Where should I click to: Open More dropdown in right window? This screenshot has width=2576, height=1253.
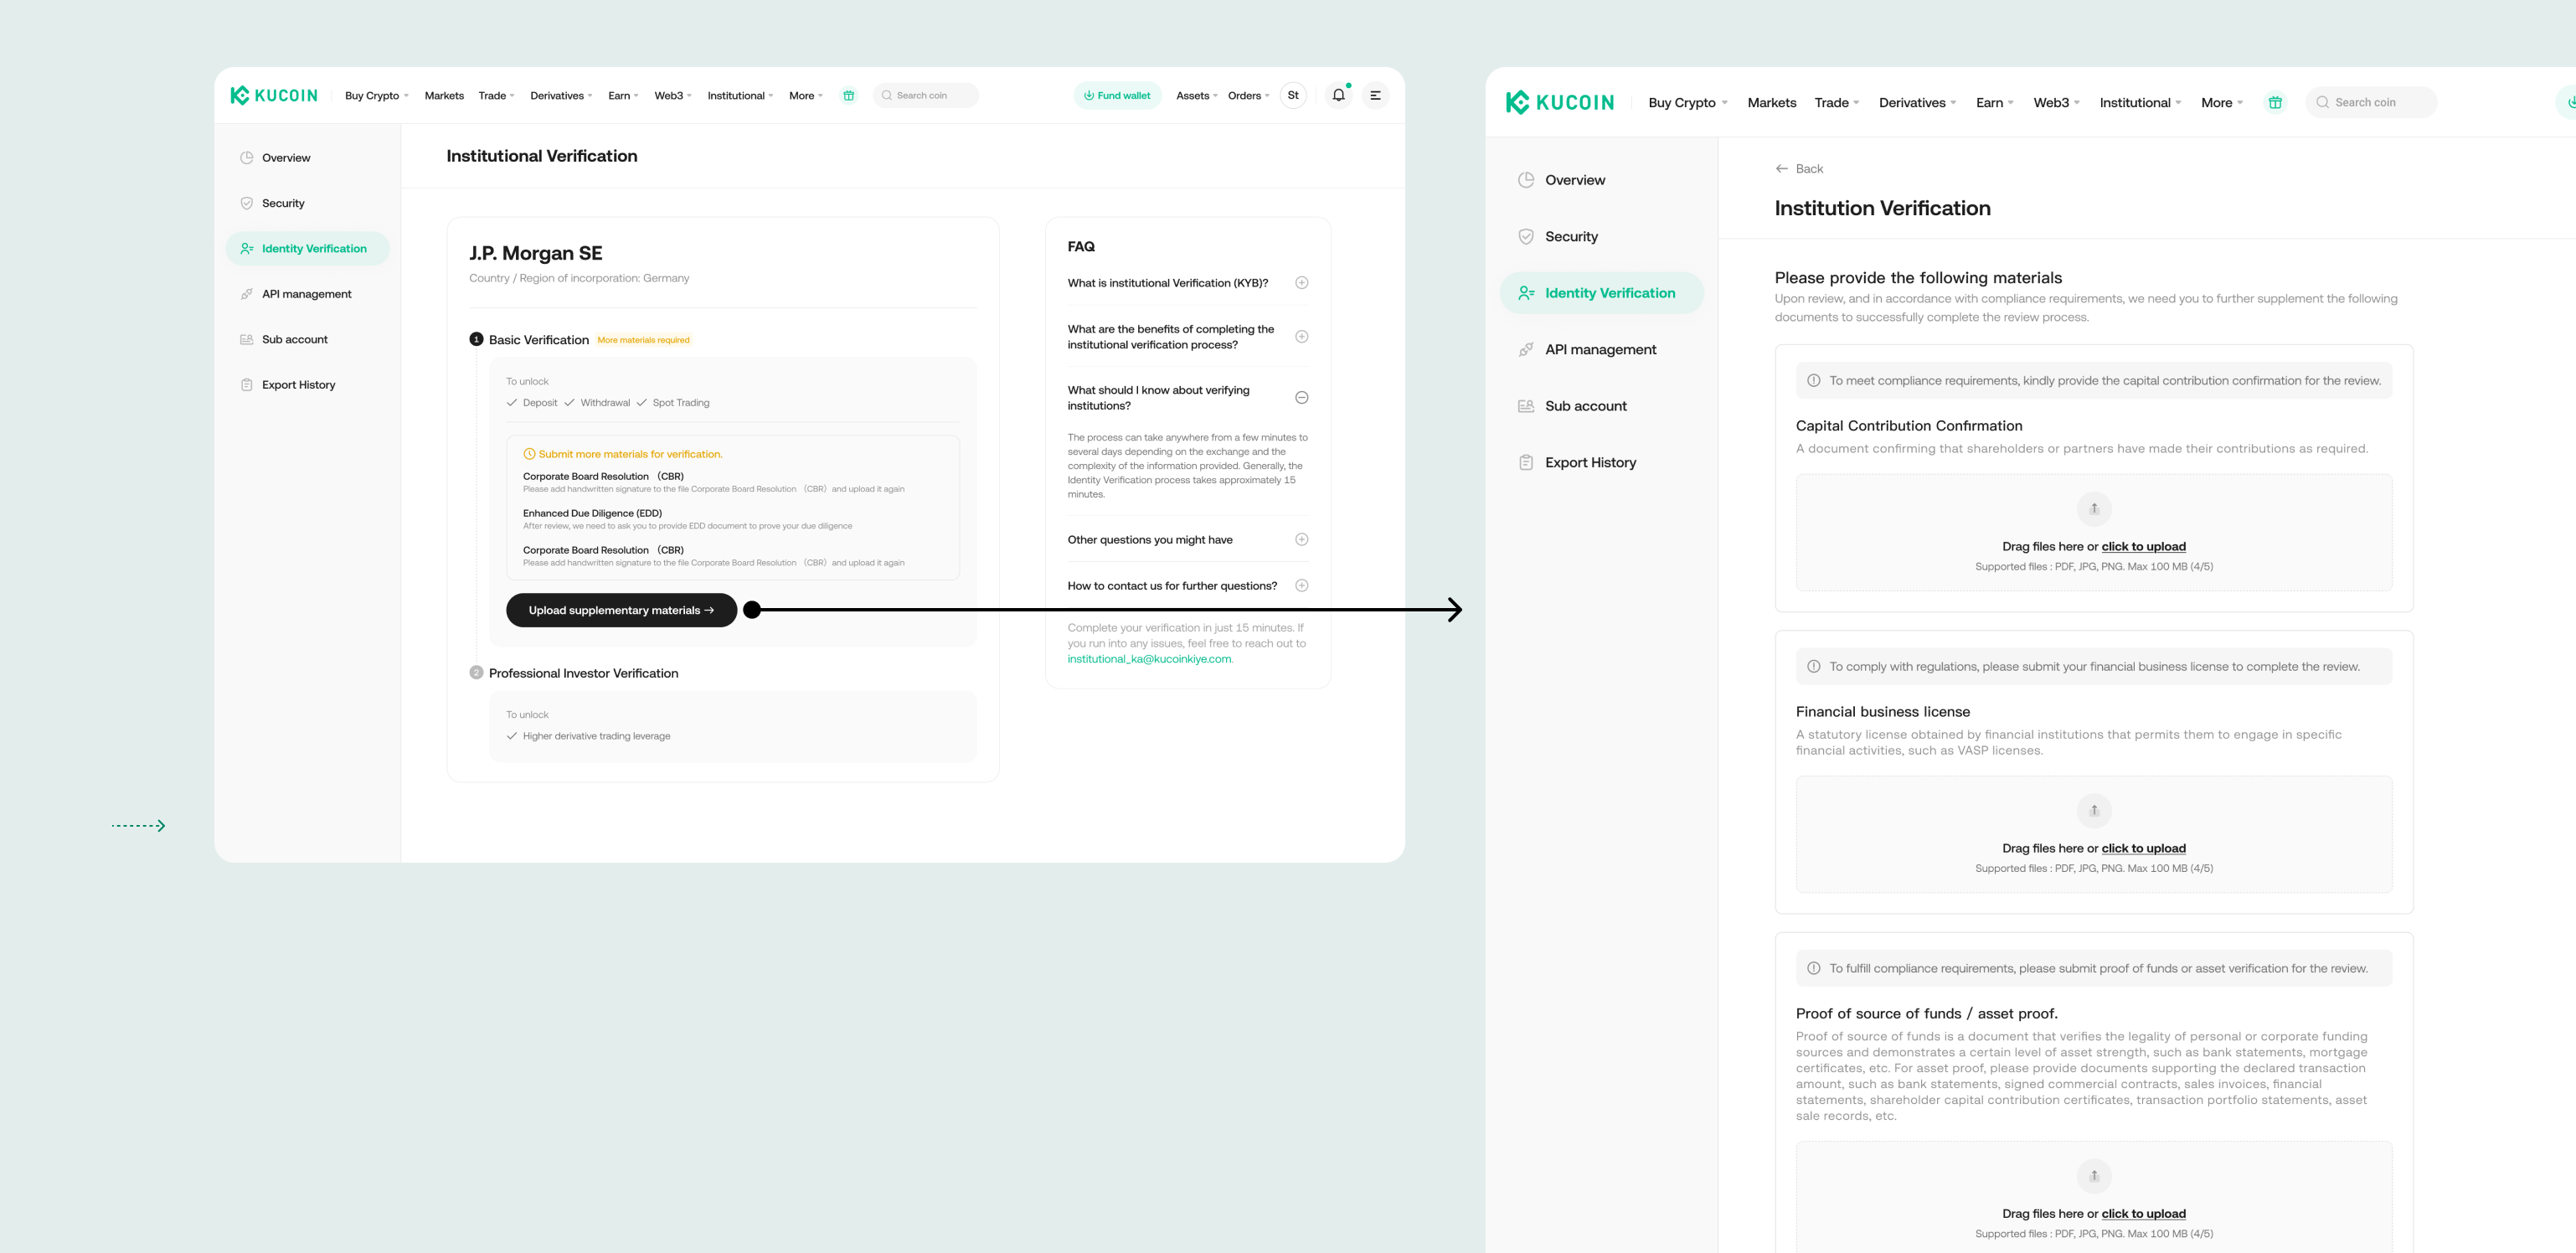pos(2222,102)
